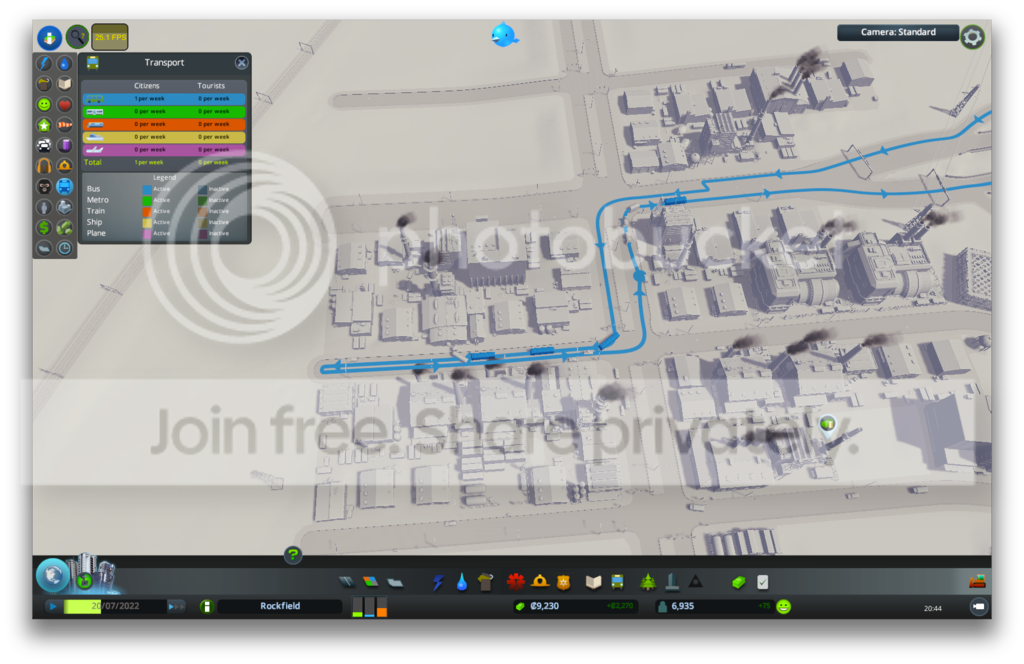Open the options gear menu
Viewport: 1024px width, 664px height.
972,37
